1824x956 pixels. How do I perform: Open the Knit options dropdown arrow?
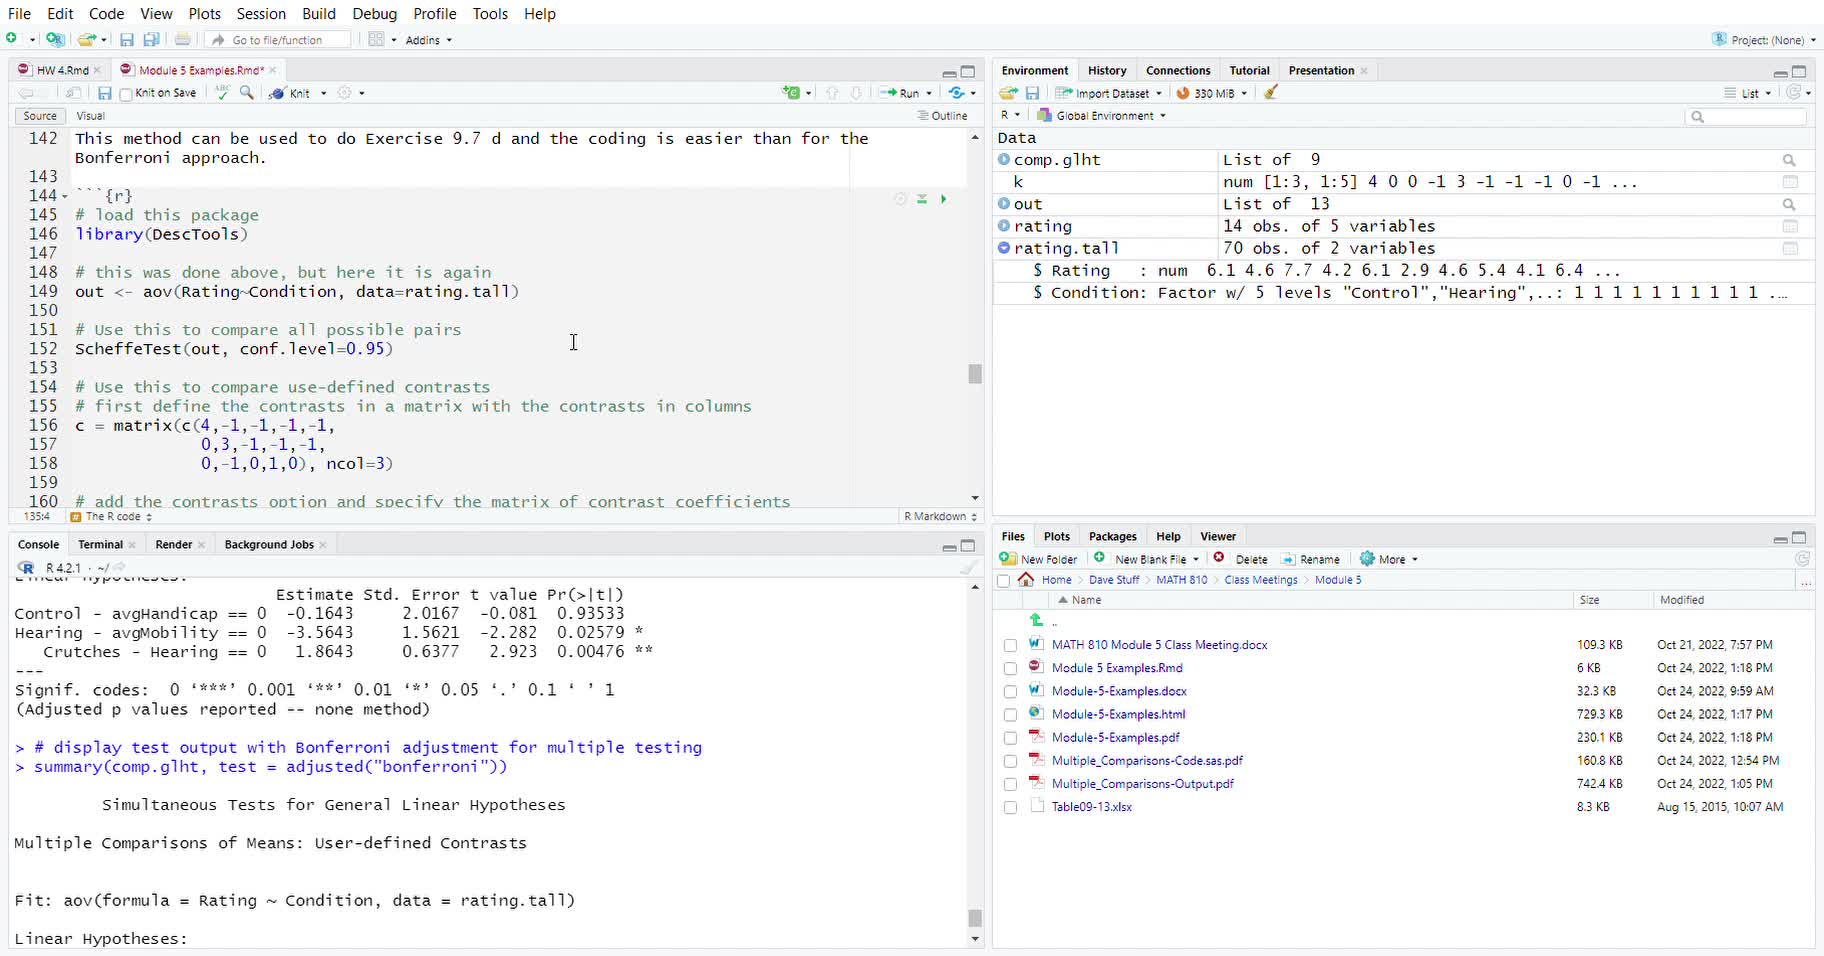(x=323, y=93)
